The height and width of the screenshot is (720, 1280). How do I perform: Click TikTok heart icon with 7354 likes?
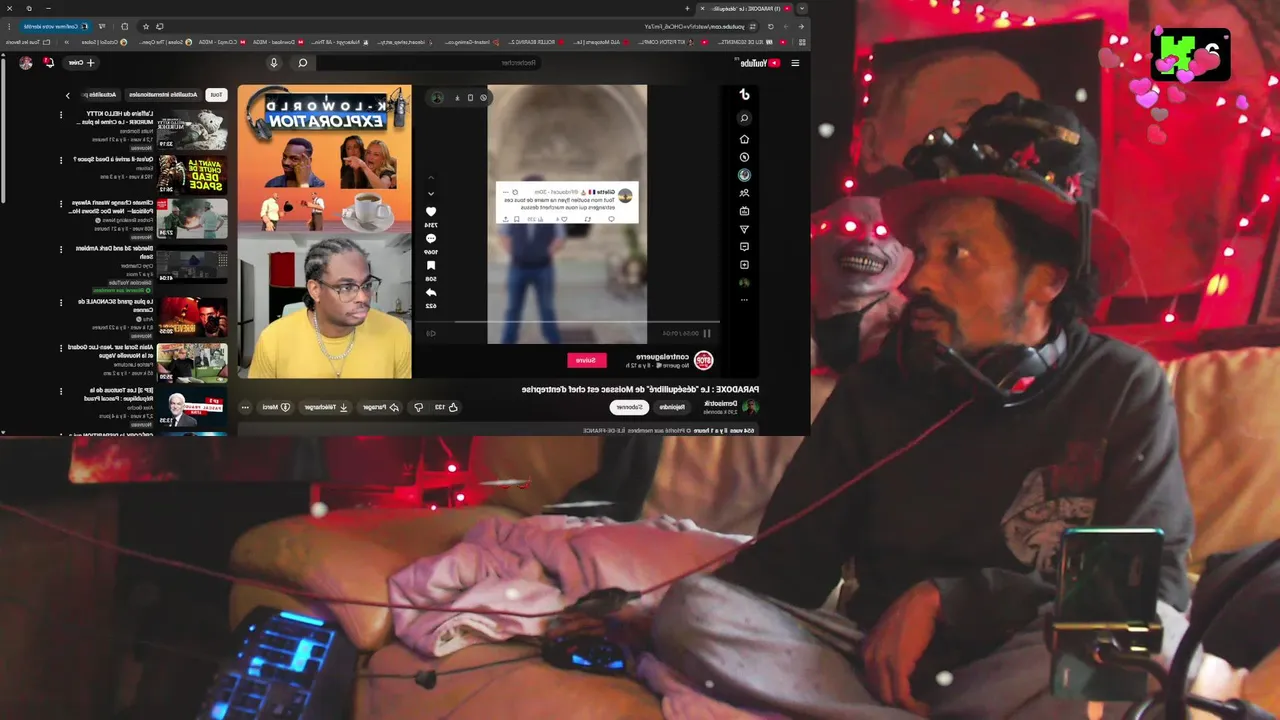[431, 212]
